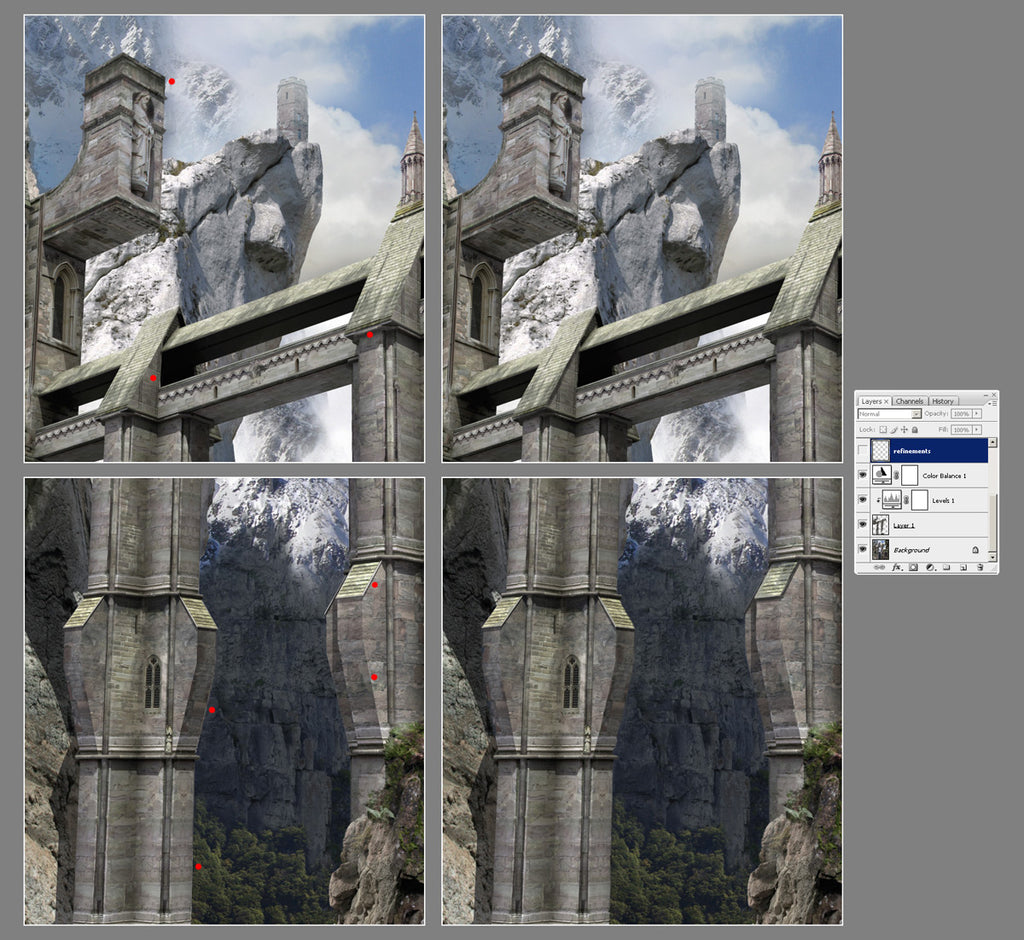This screenshot has height=940, width=1024.
Task: Open the Opacity slider arrow
Action: [976, 414]
